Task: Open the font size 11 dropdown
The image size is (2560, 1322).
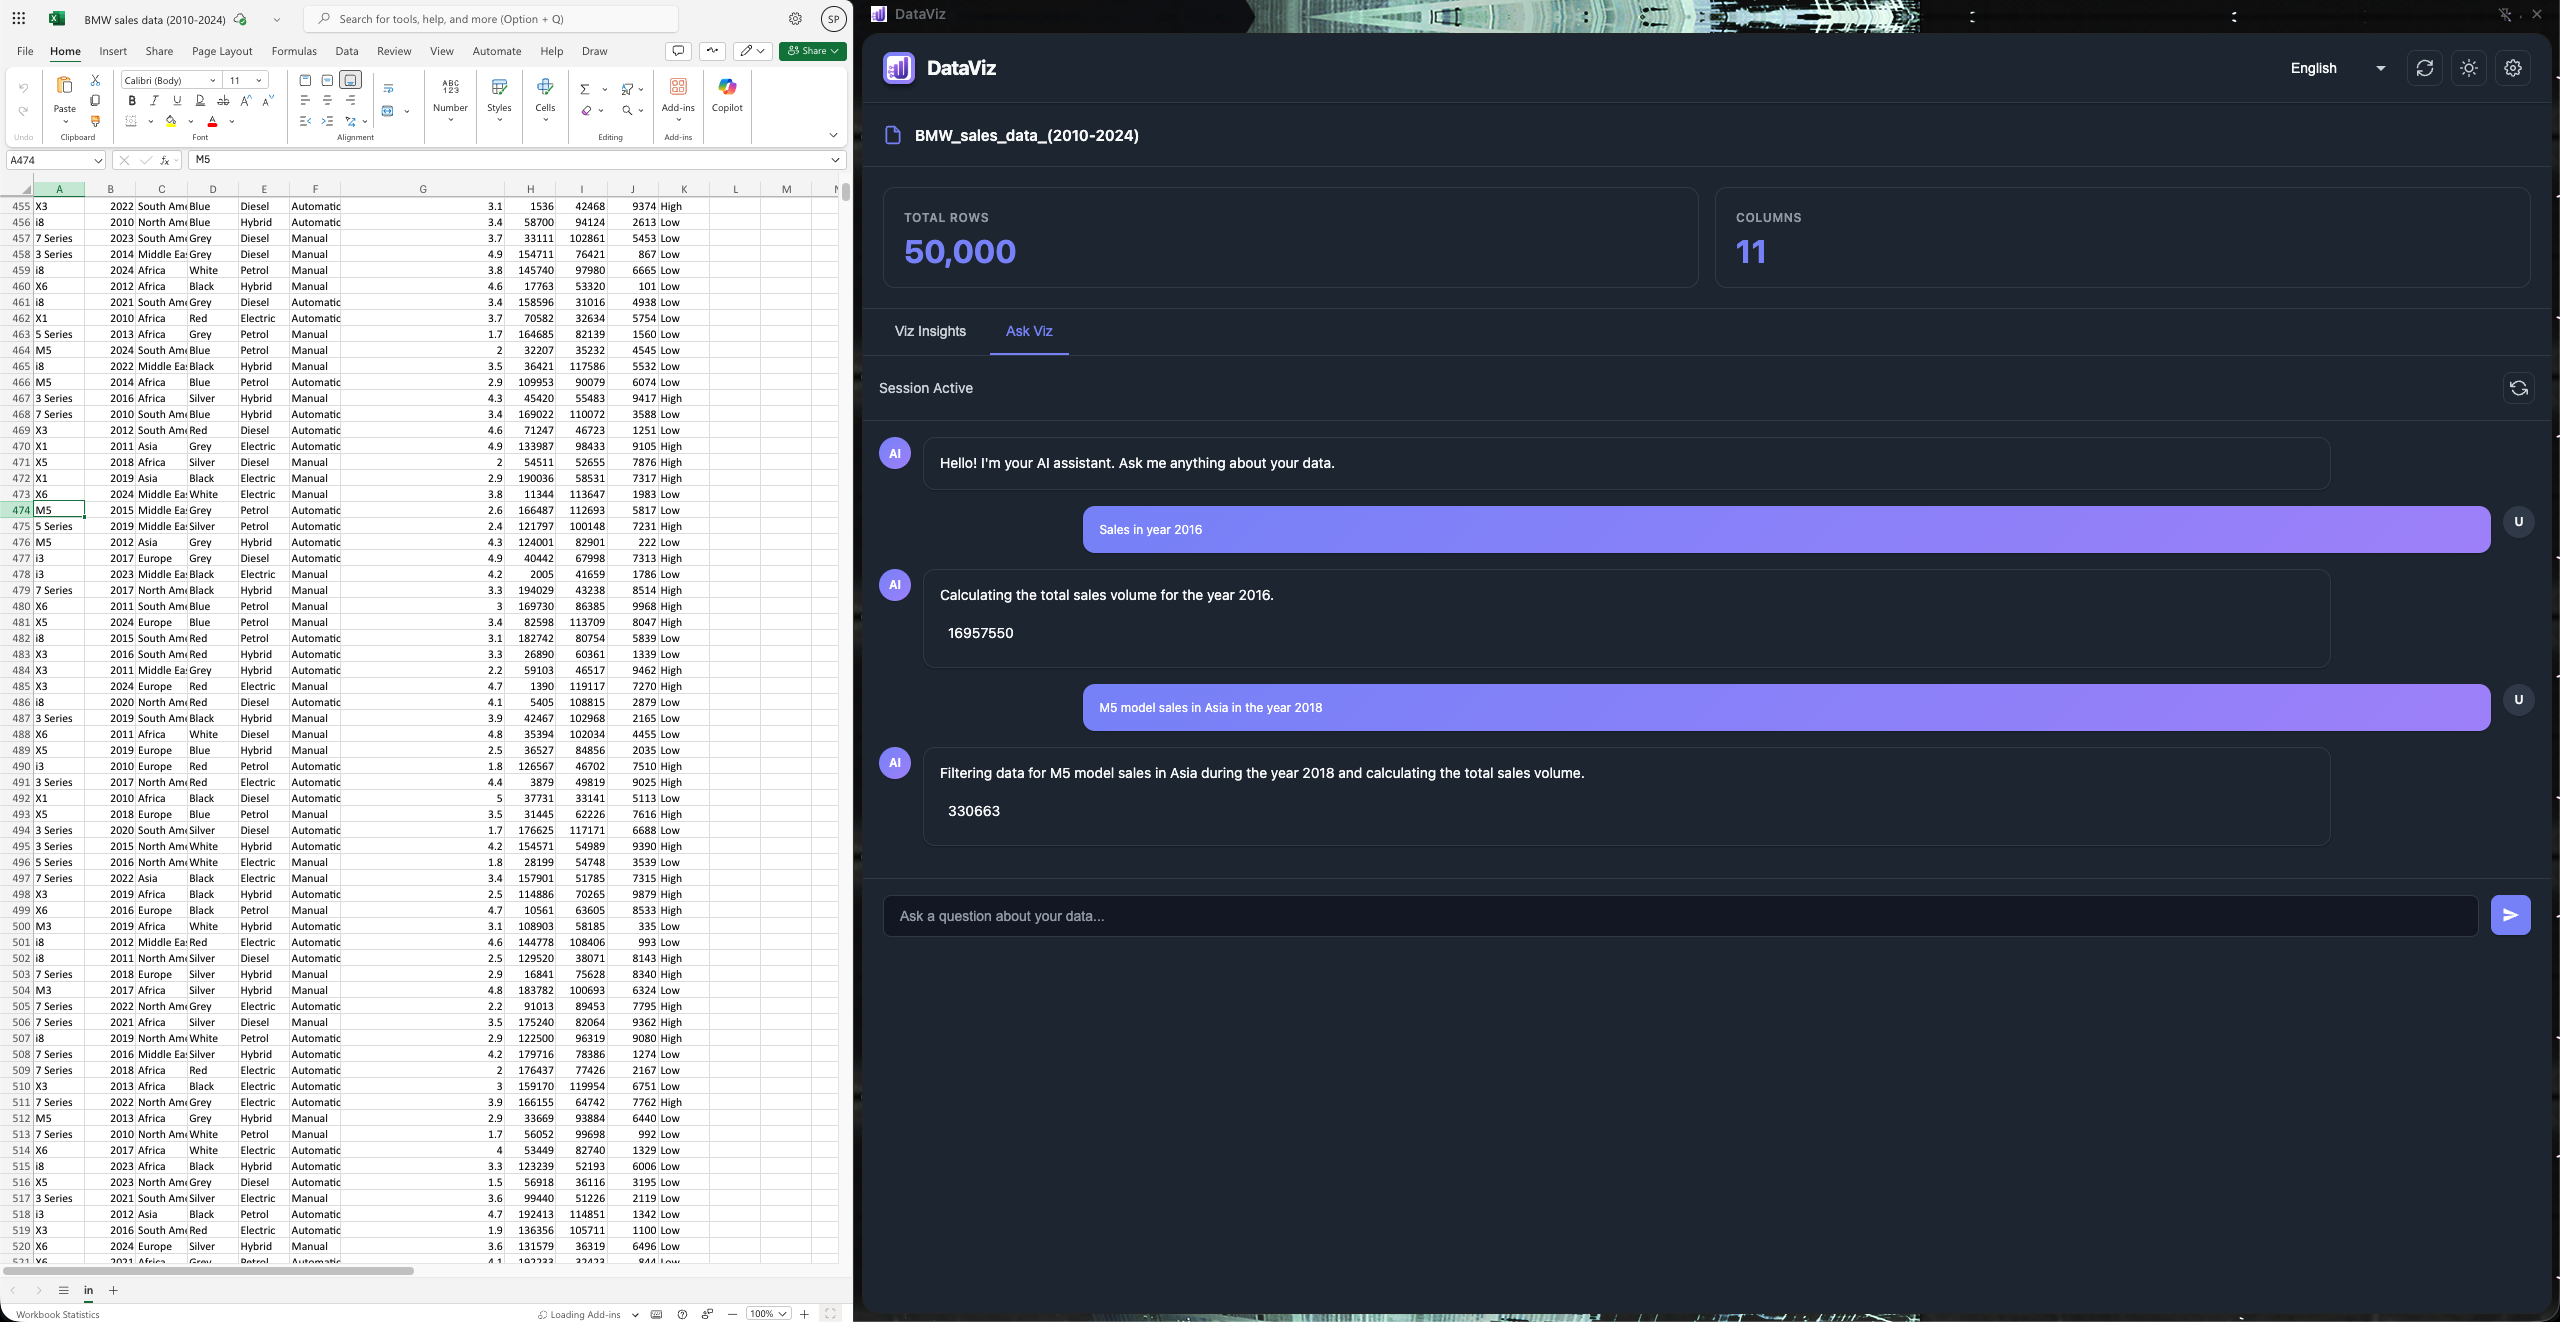Action: pyautogui.click(x=258, y=80)
